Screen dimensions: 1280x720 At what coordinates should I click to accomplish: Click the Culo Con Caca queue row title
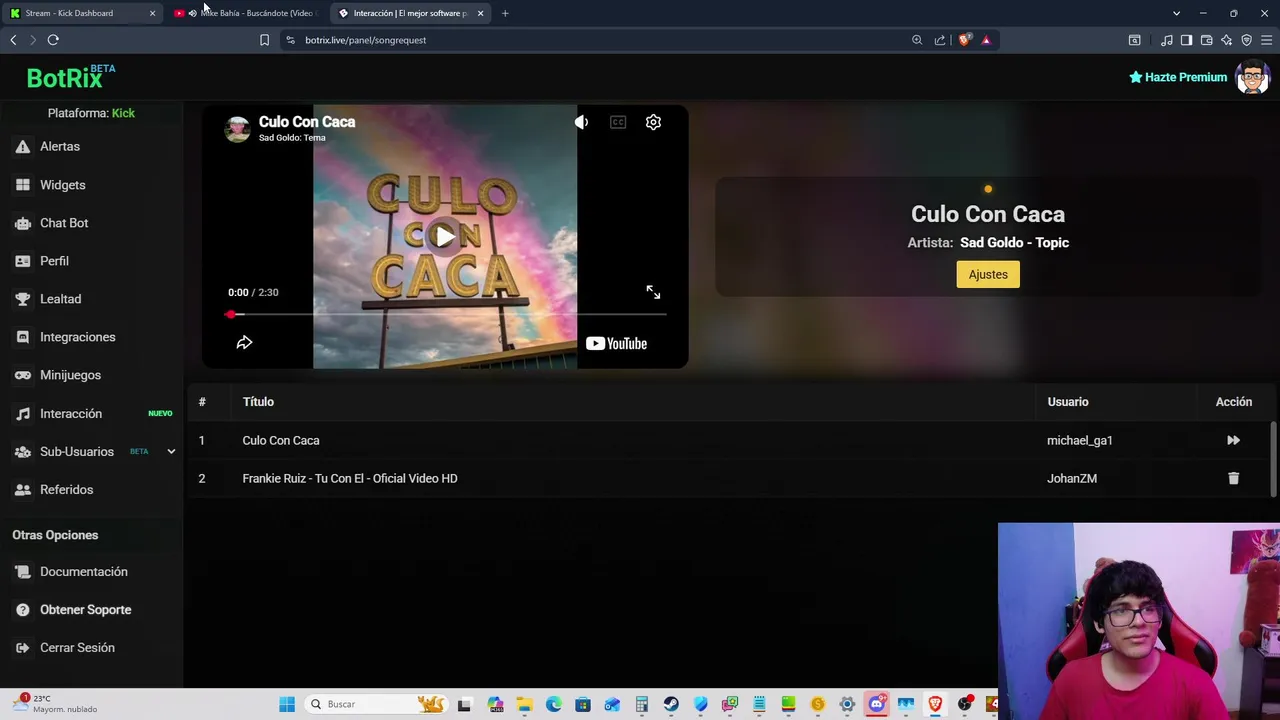(281, 440)
